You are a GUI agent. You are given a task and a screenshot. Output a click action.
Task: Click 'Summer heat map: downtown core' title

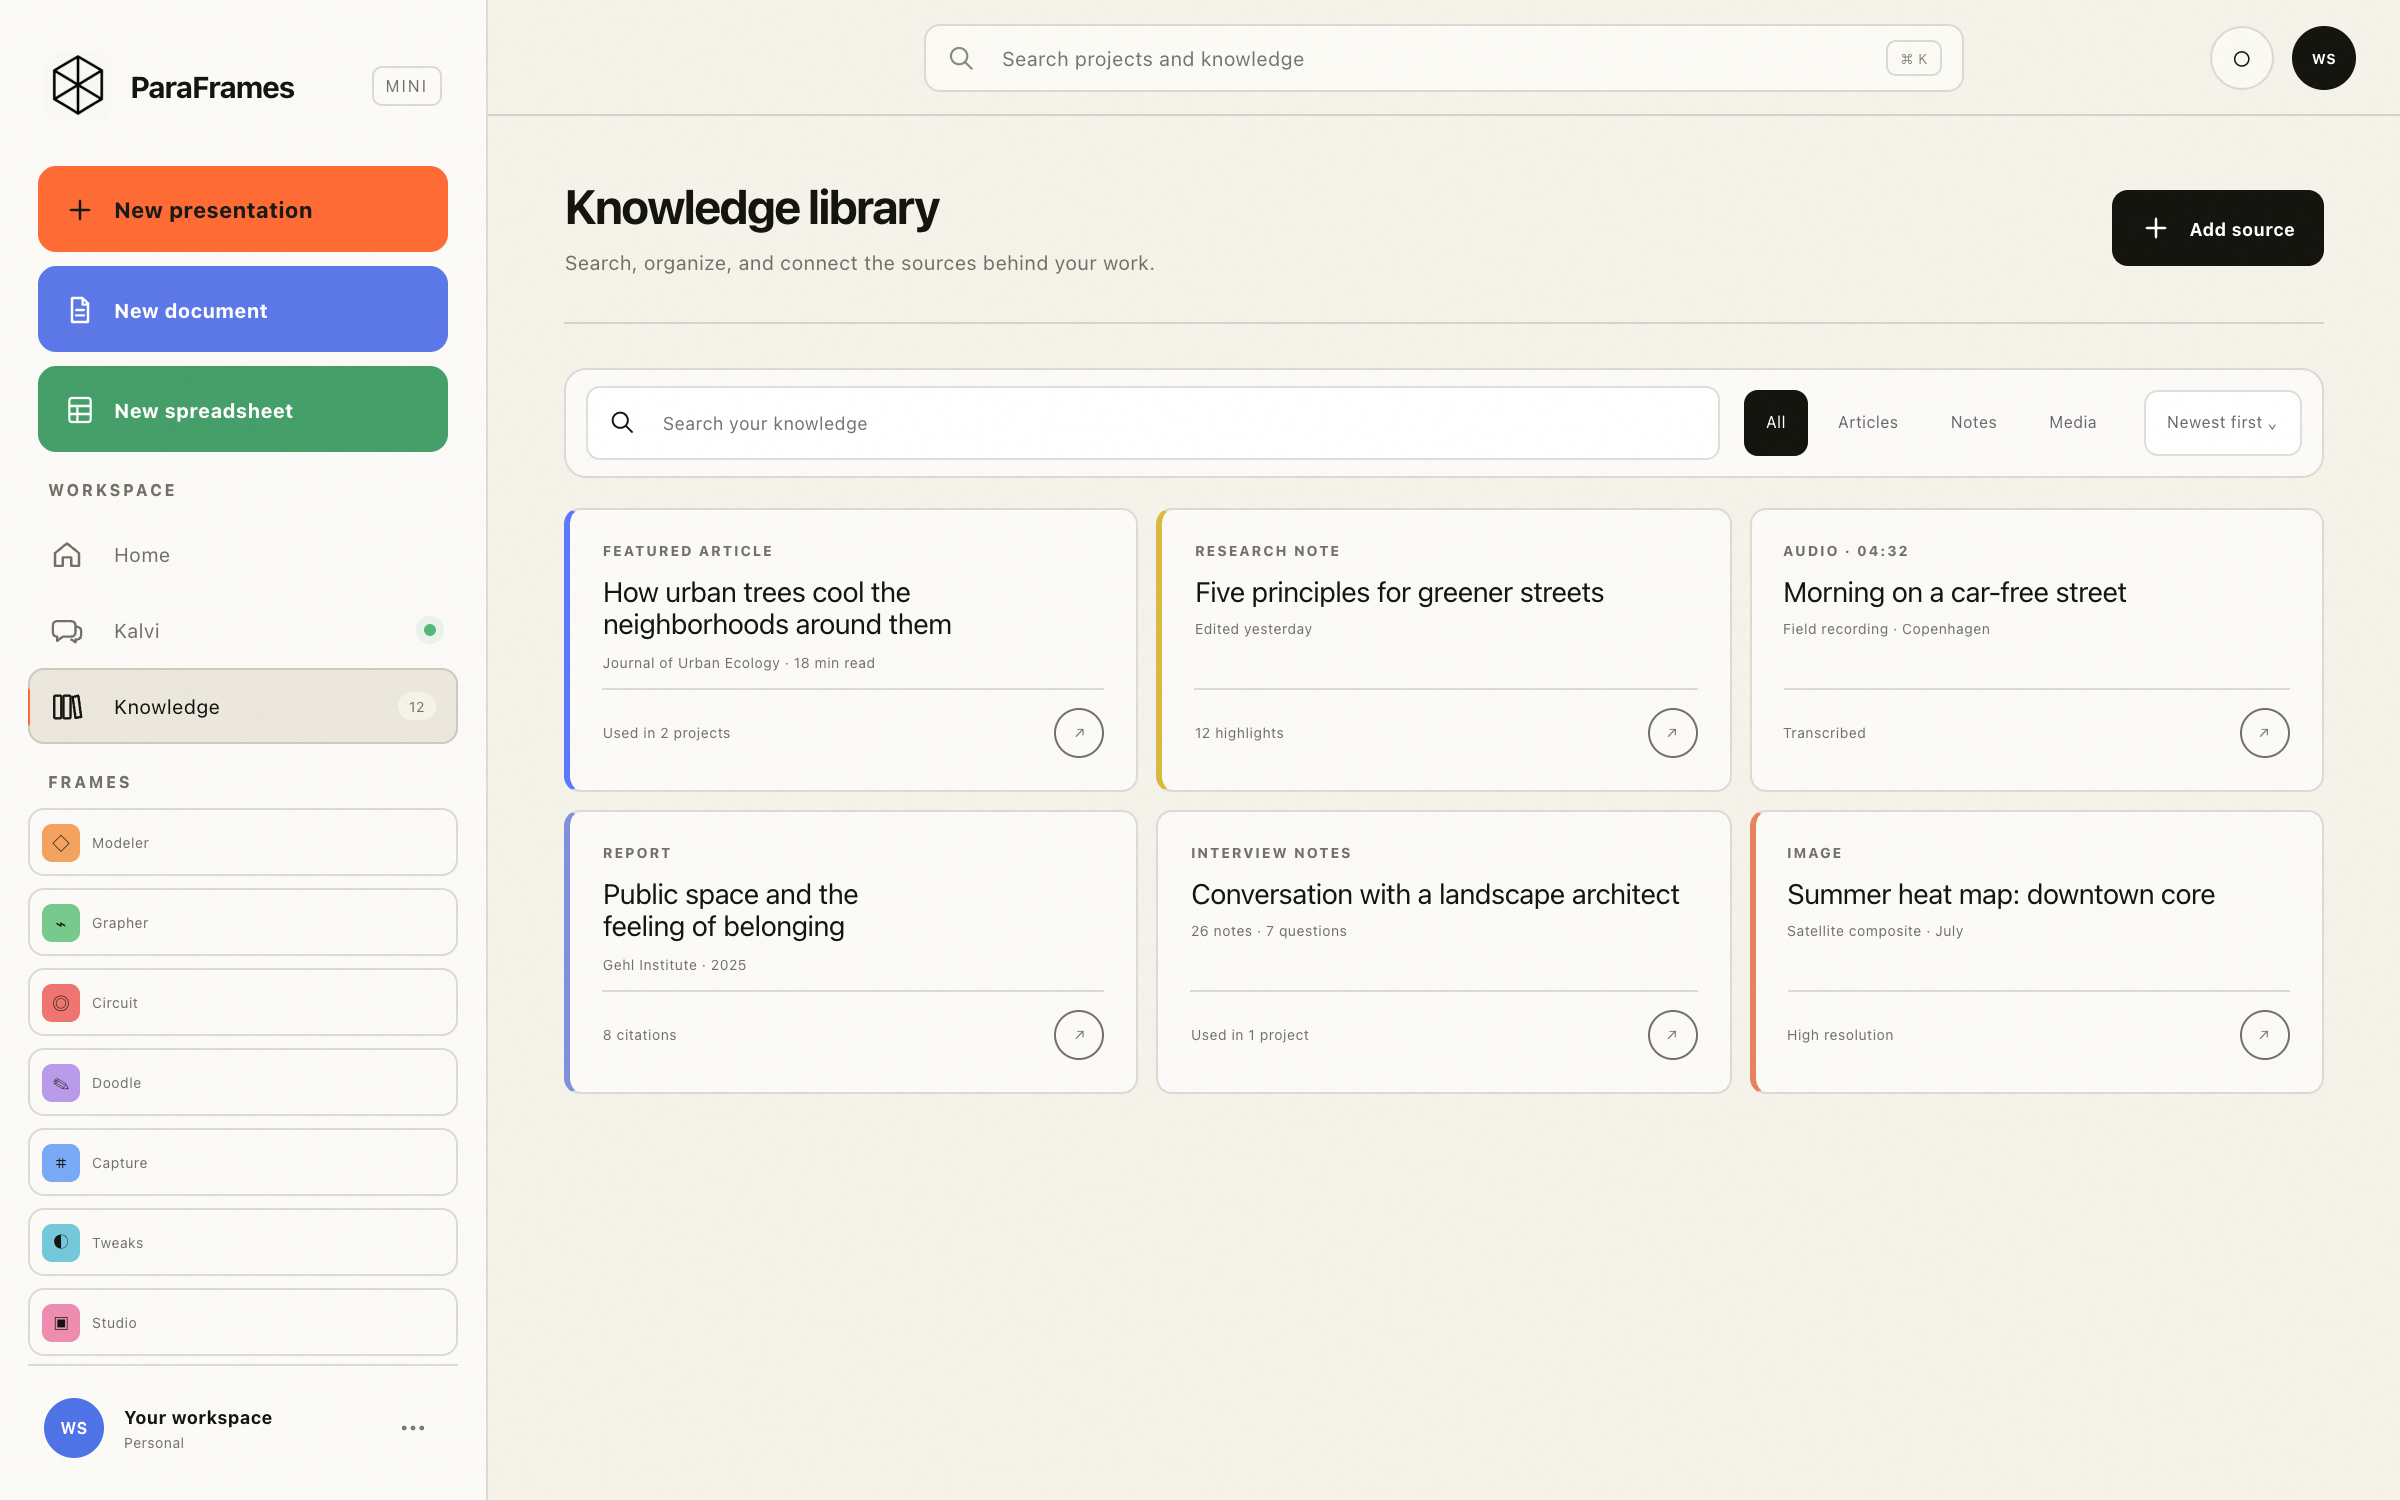tap(2001, 894)
